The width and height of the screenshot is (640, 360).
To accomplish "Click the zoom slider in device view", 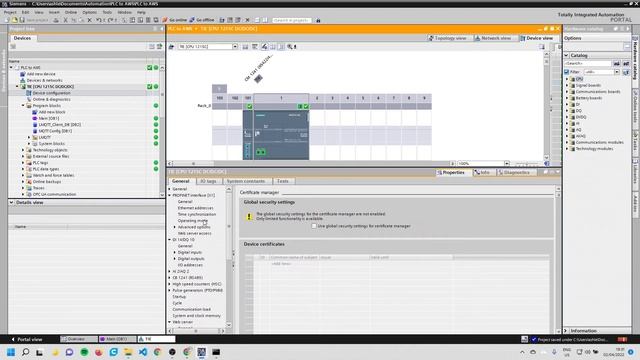I will (x=526, y=164).
